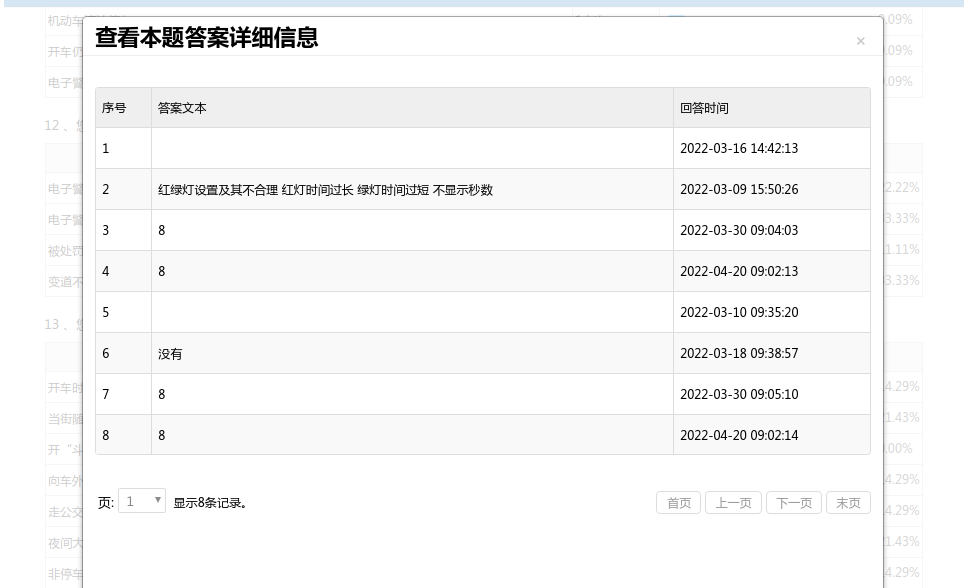
Task: Click timestamp 2022-03-10 09:35:20
Action: (x=738, y=313)
